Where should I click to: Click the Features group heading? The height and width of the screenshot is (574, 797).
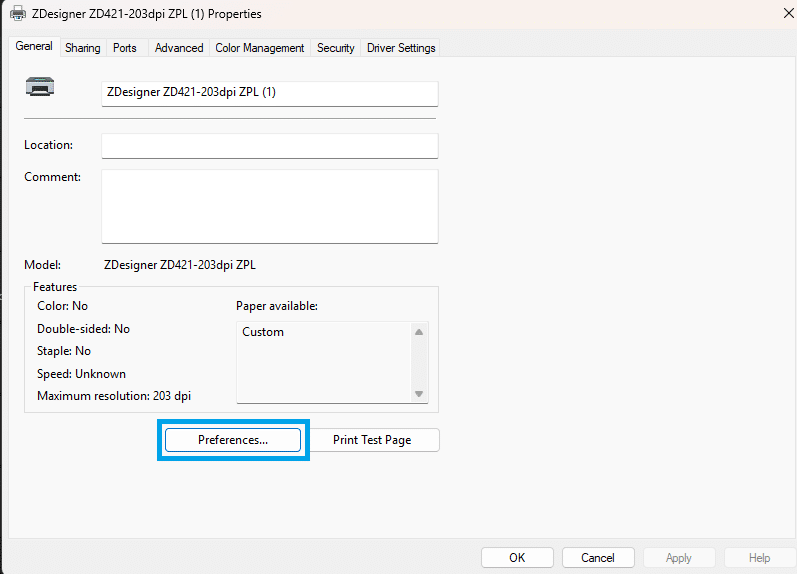[55, 287]
